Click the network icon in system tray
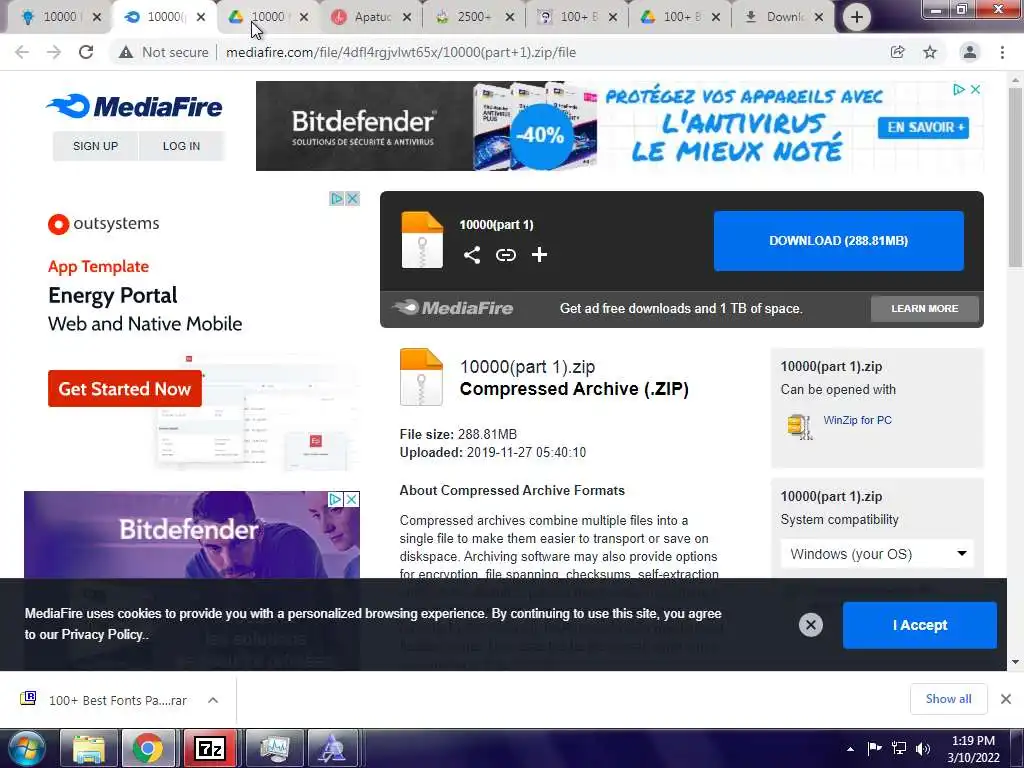This screenshot has height=768, width=1024. click(899, 748)
